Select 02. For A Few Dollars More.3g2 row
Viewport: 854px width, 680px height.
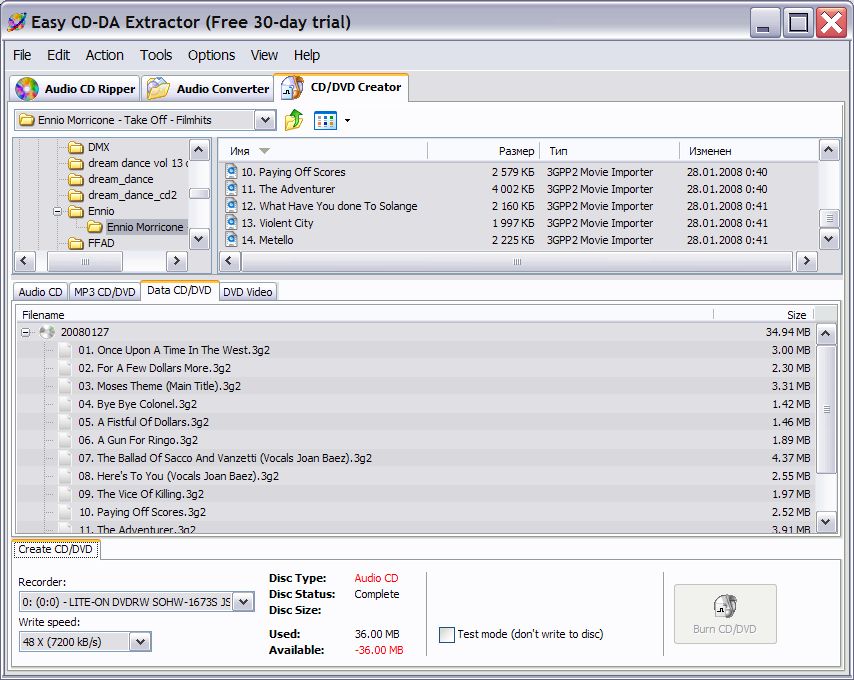[415, 368]
